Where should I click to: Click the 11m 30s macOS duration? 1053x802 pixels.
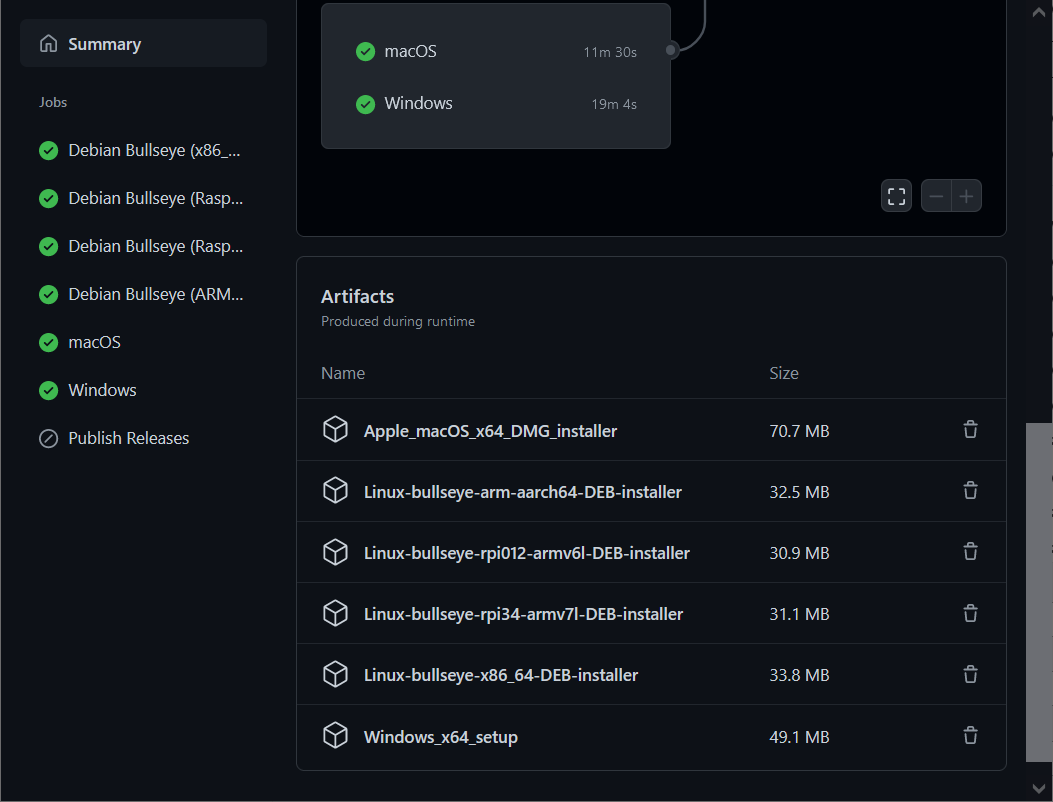point(610,52)
